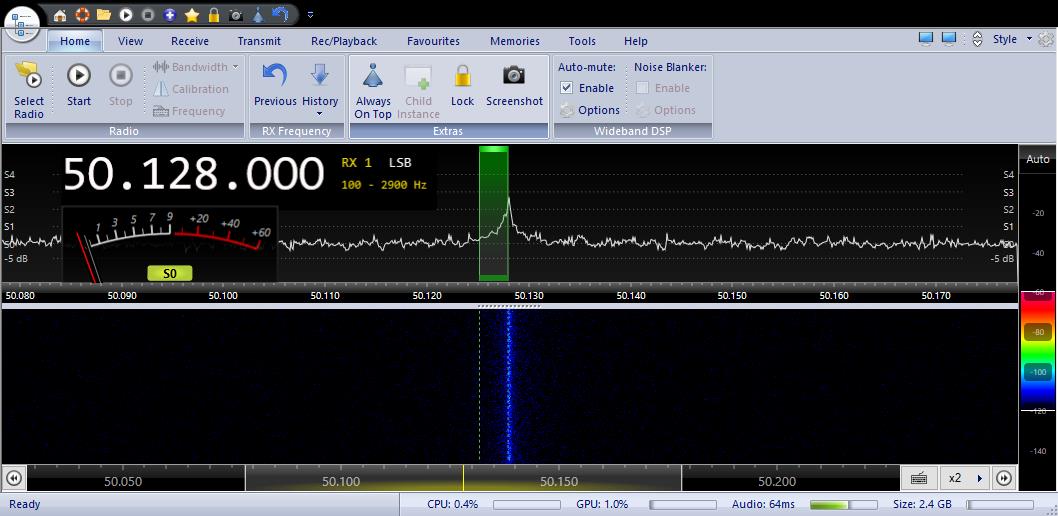Enable Always On Top mode
1058x516 pixels.
(x=373, y=87)
